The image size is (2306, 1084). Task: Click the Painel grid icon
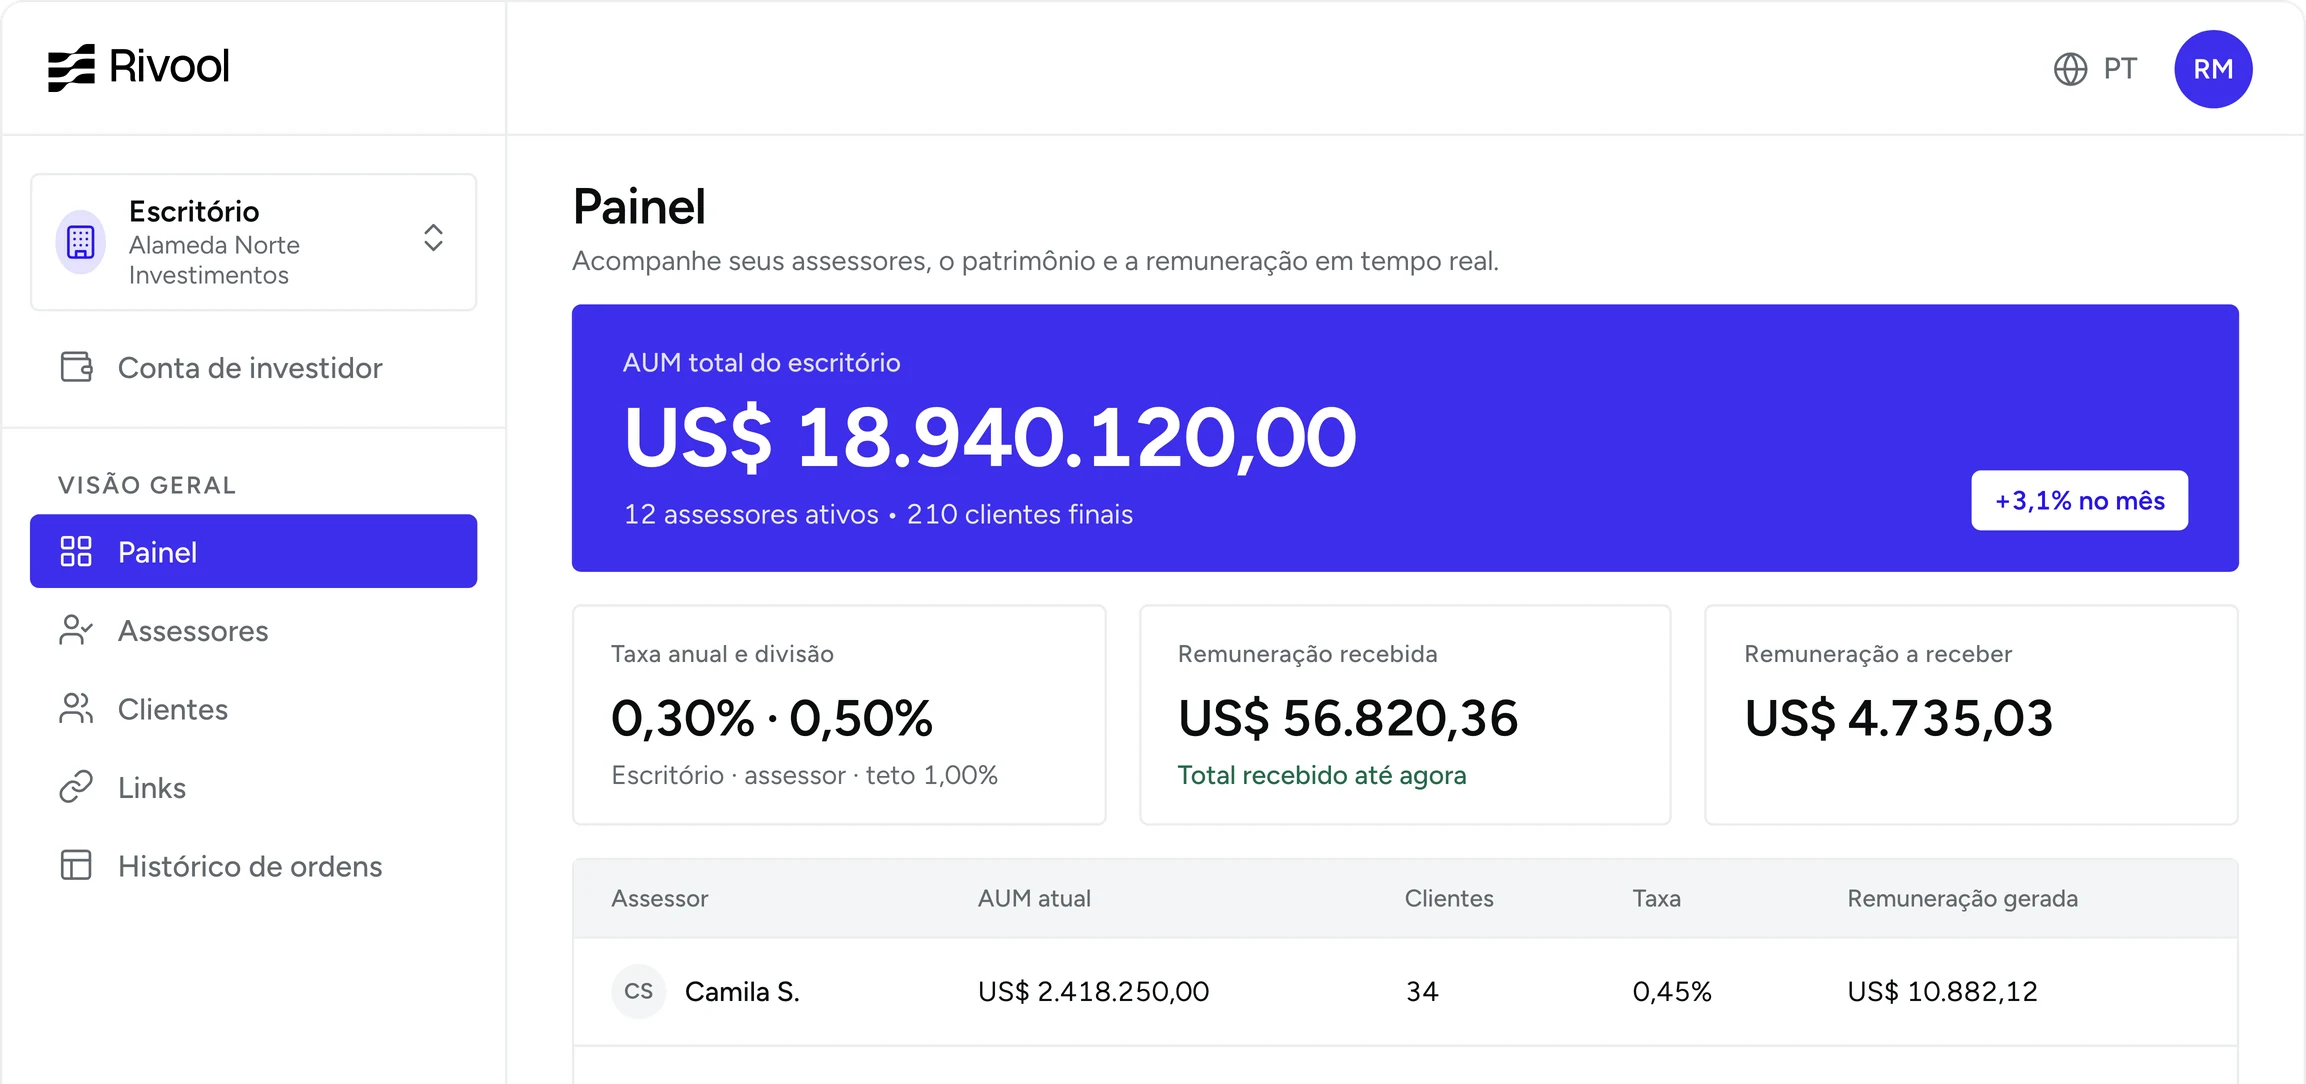(x=76, y=551)
